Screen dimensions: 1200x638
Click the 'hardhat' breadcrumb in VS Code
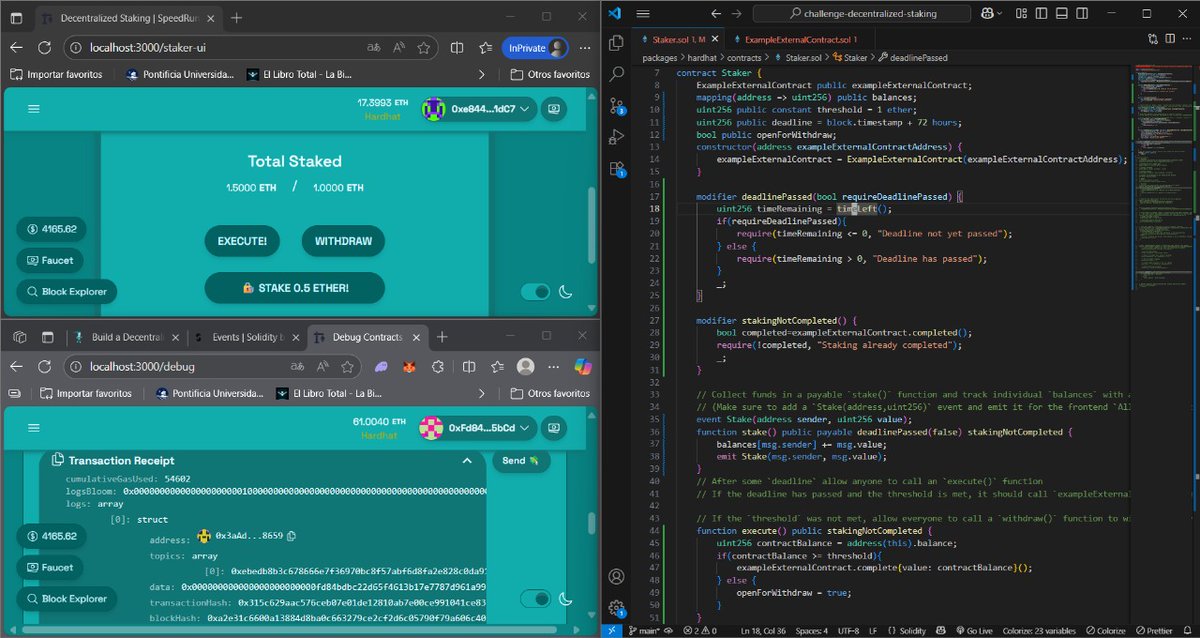(703, 58)
